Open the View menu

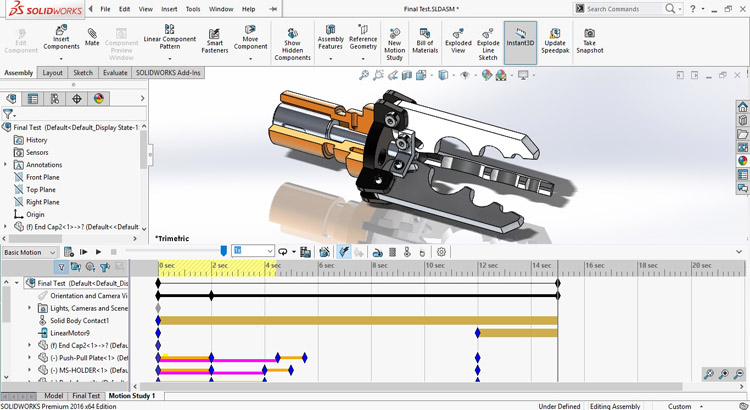pyautogui.click(x=145, y=9)
